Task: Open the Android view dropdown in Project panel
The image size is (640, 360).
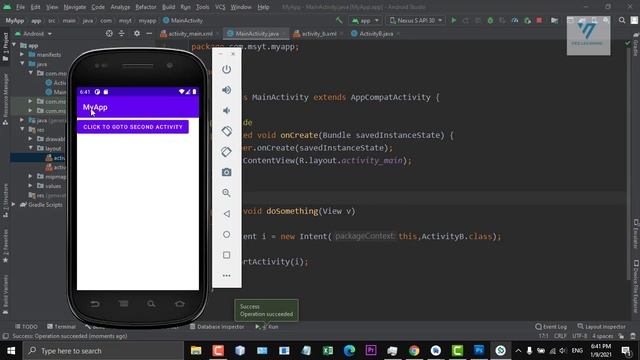Action: [33, 33]
